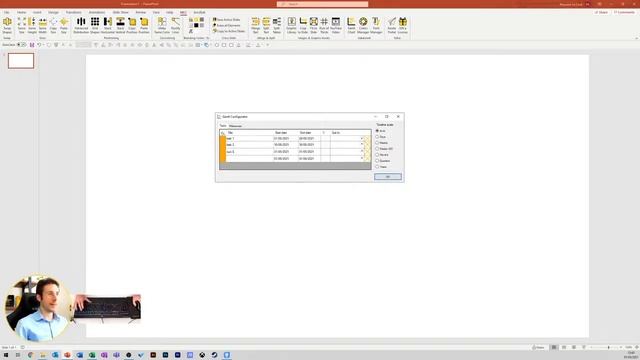This screenshot has width=640, height=360.
Task: Open the Colors Manager
Action: click(363, 25)
